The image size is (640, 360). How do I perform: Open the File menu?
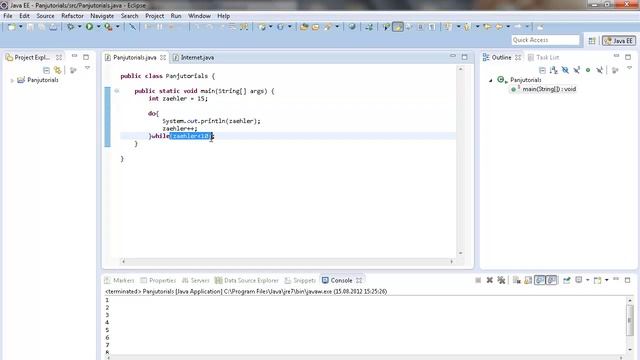[x=8, y=16]
